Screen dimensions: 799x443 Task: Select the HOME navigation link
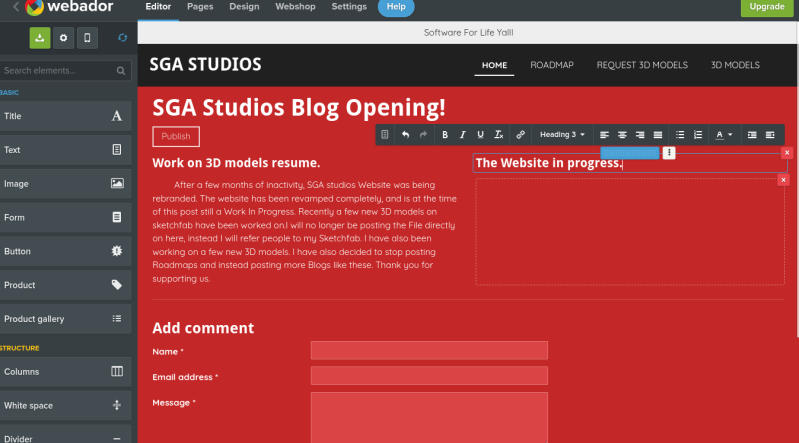click(494, 65)
